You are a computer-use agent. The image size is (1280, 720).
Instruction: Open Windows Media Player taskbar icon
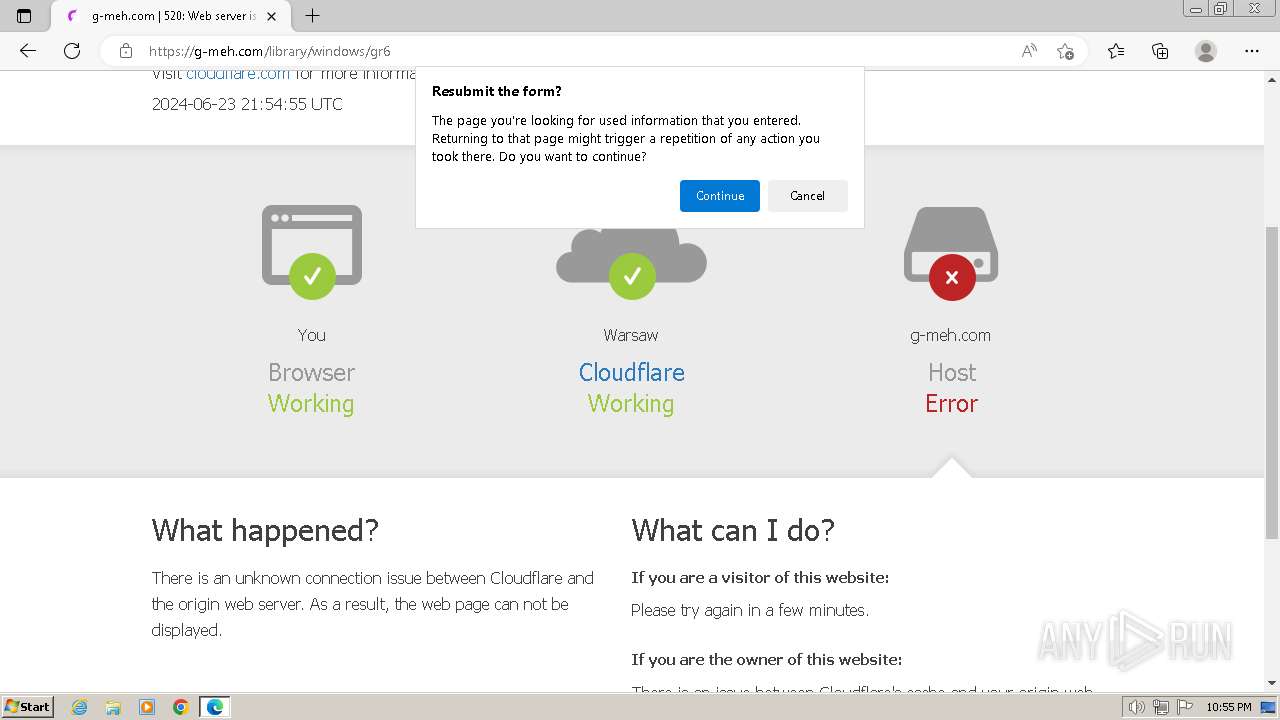(x=147, y=707)
